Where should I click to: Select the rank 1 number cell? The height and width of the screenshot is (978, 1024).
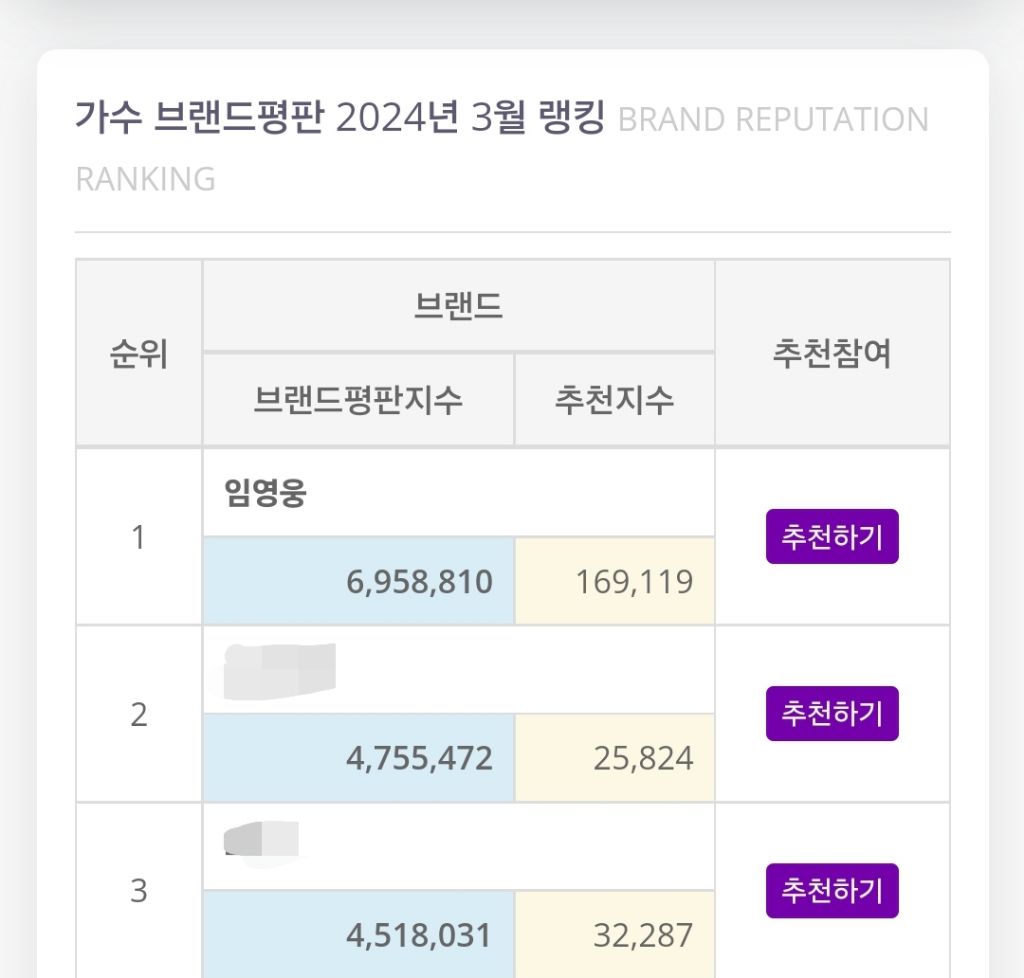(x=139, y=537)
